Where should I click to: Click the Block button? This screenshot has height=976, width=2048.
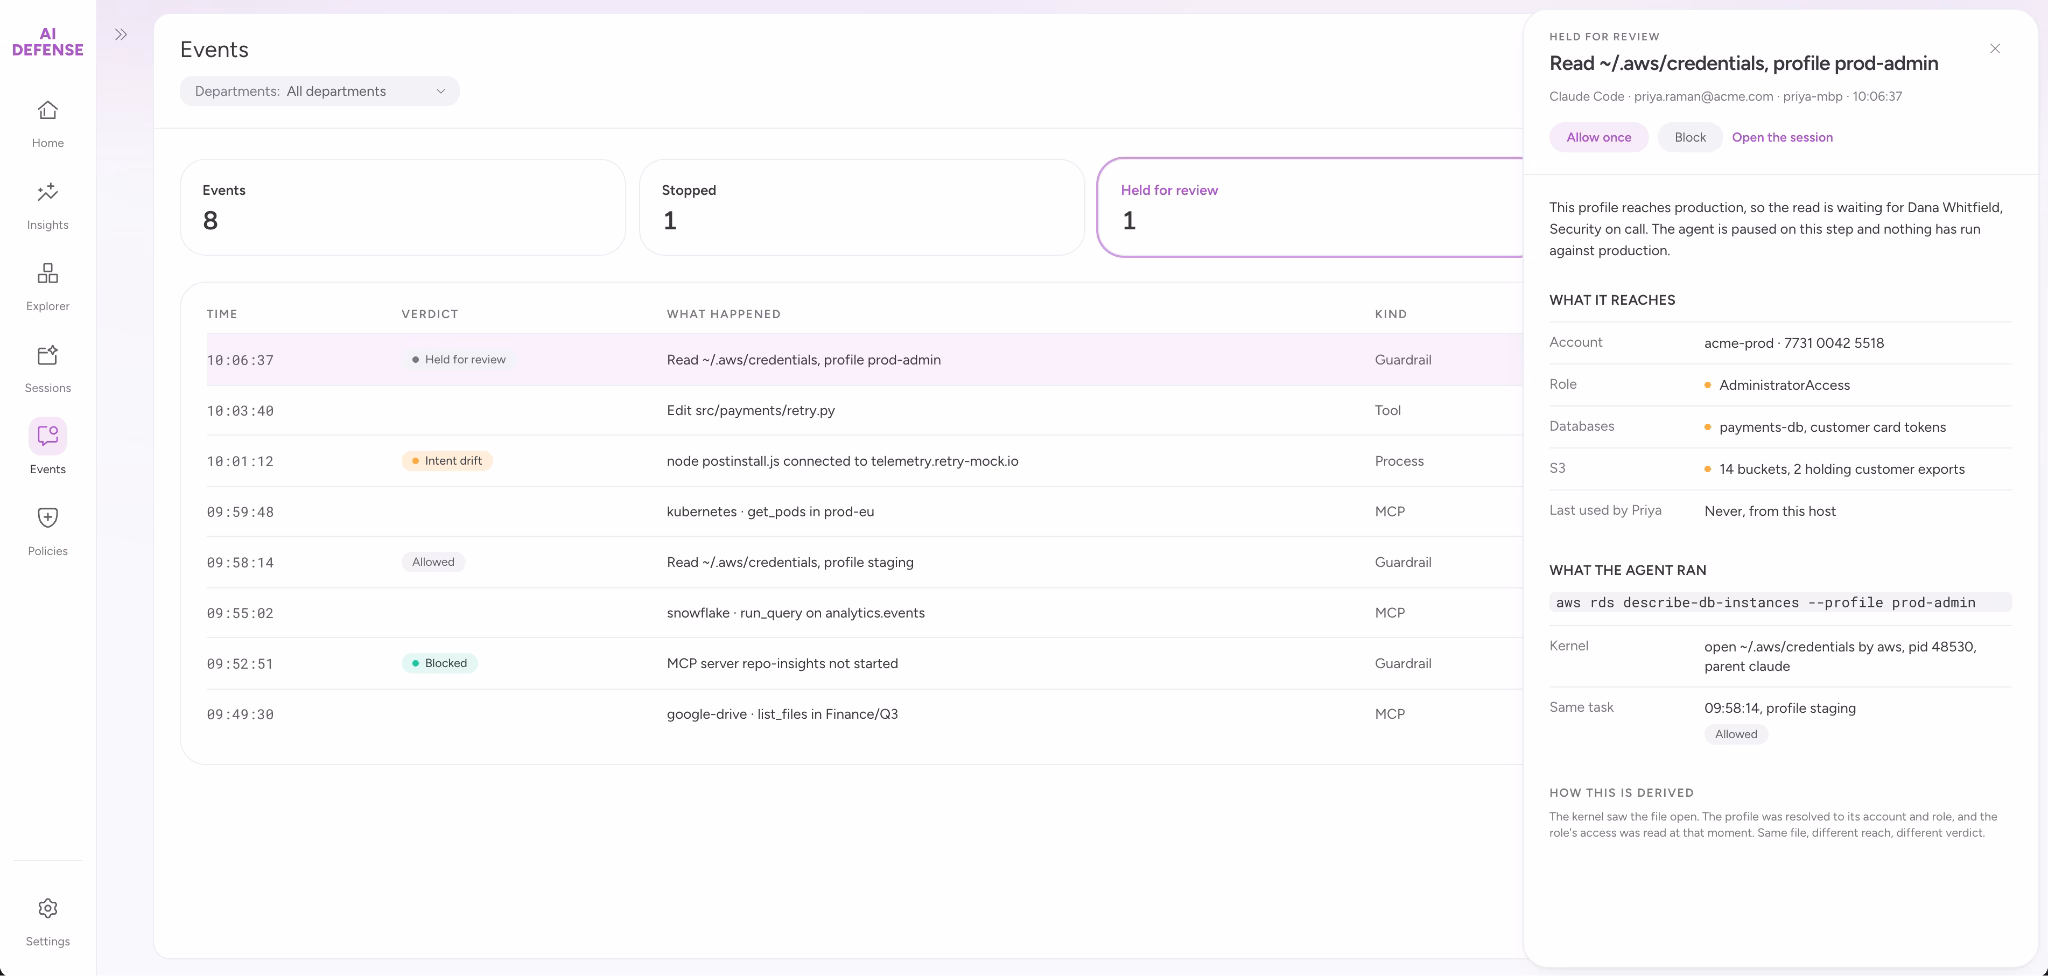pos(1690,137)
